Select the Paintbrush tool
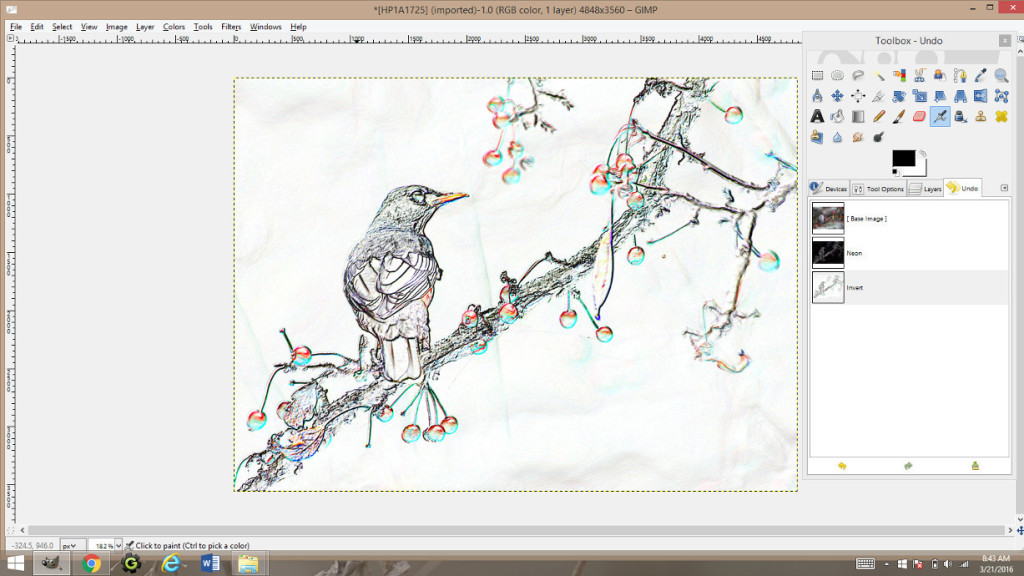Image resolution: width=1024 pixels, height=576 pixels. pyautogui.click(x=898, y=116)
